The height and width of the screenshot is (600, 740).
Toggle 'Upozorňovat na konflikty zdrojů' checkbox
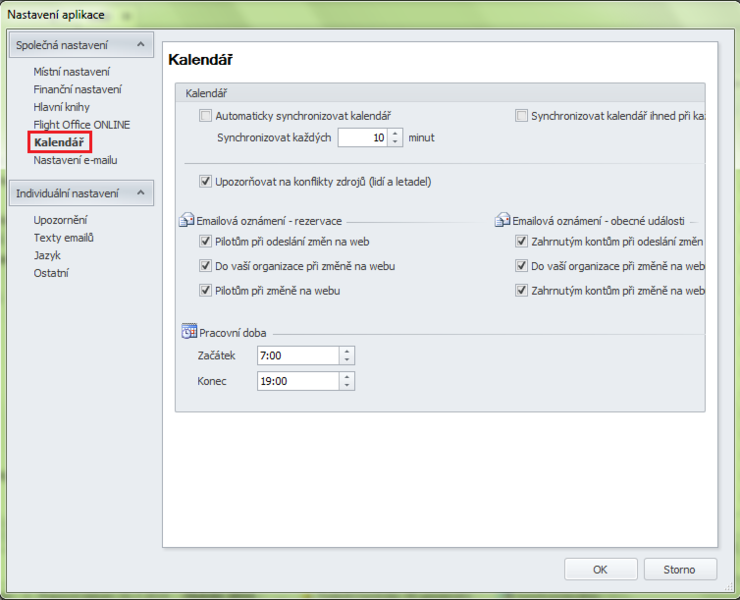(206, 182)
